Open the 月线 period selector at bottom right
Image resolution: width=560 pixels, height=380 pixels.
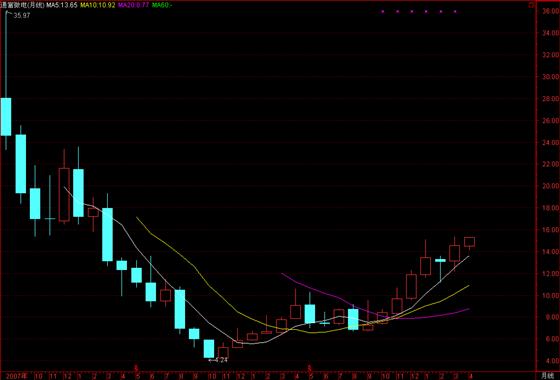pyautogui.click(x=547, y=375)
